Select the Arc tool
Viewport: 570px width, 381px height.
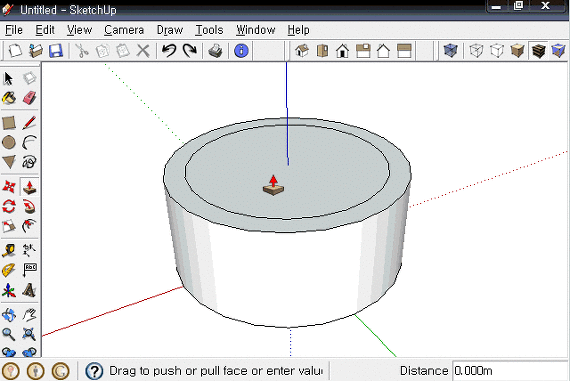(x=29, y=142)
